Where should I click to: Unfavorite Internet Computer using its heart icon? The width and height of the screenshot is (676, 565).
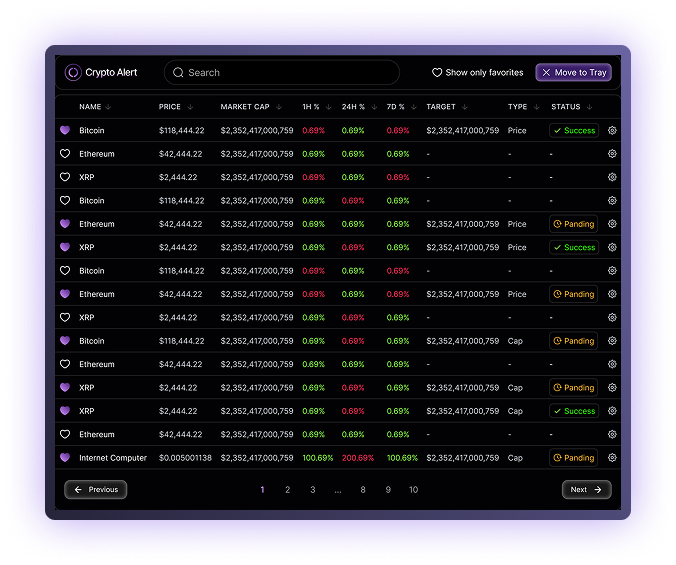65,458
